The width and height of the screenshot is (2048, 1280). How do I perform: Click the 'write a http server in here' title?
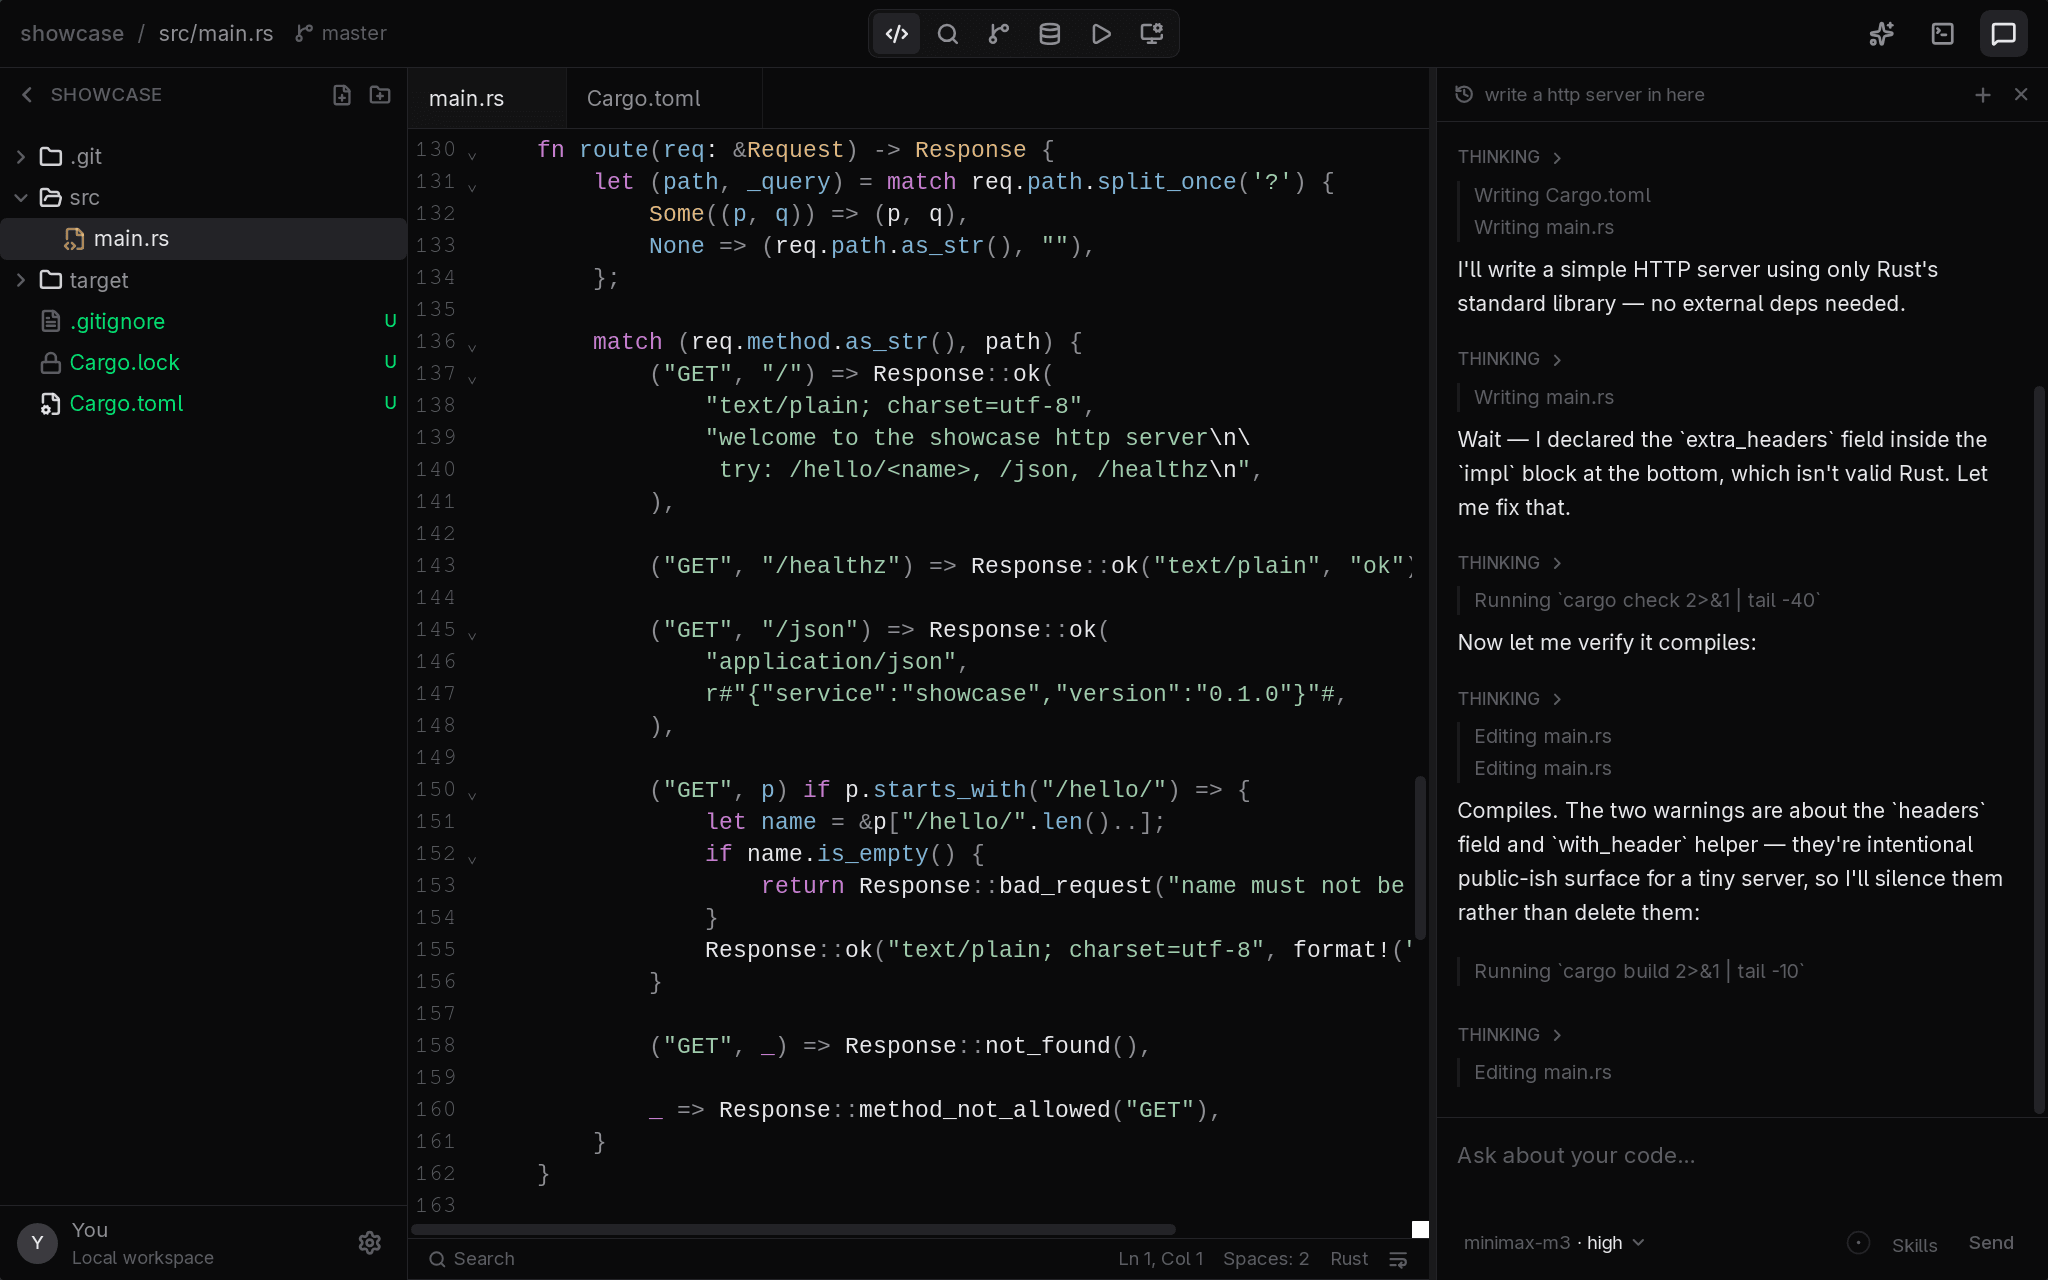1594,95
